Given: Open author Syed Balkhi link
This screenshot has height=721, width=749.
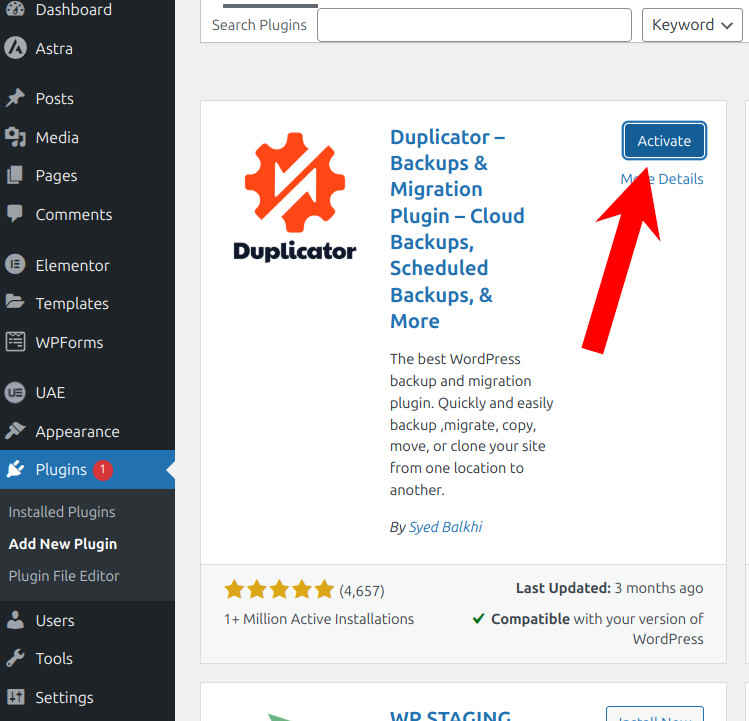Looking at the screenshot, I should tap(446, 527).
